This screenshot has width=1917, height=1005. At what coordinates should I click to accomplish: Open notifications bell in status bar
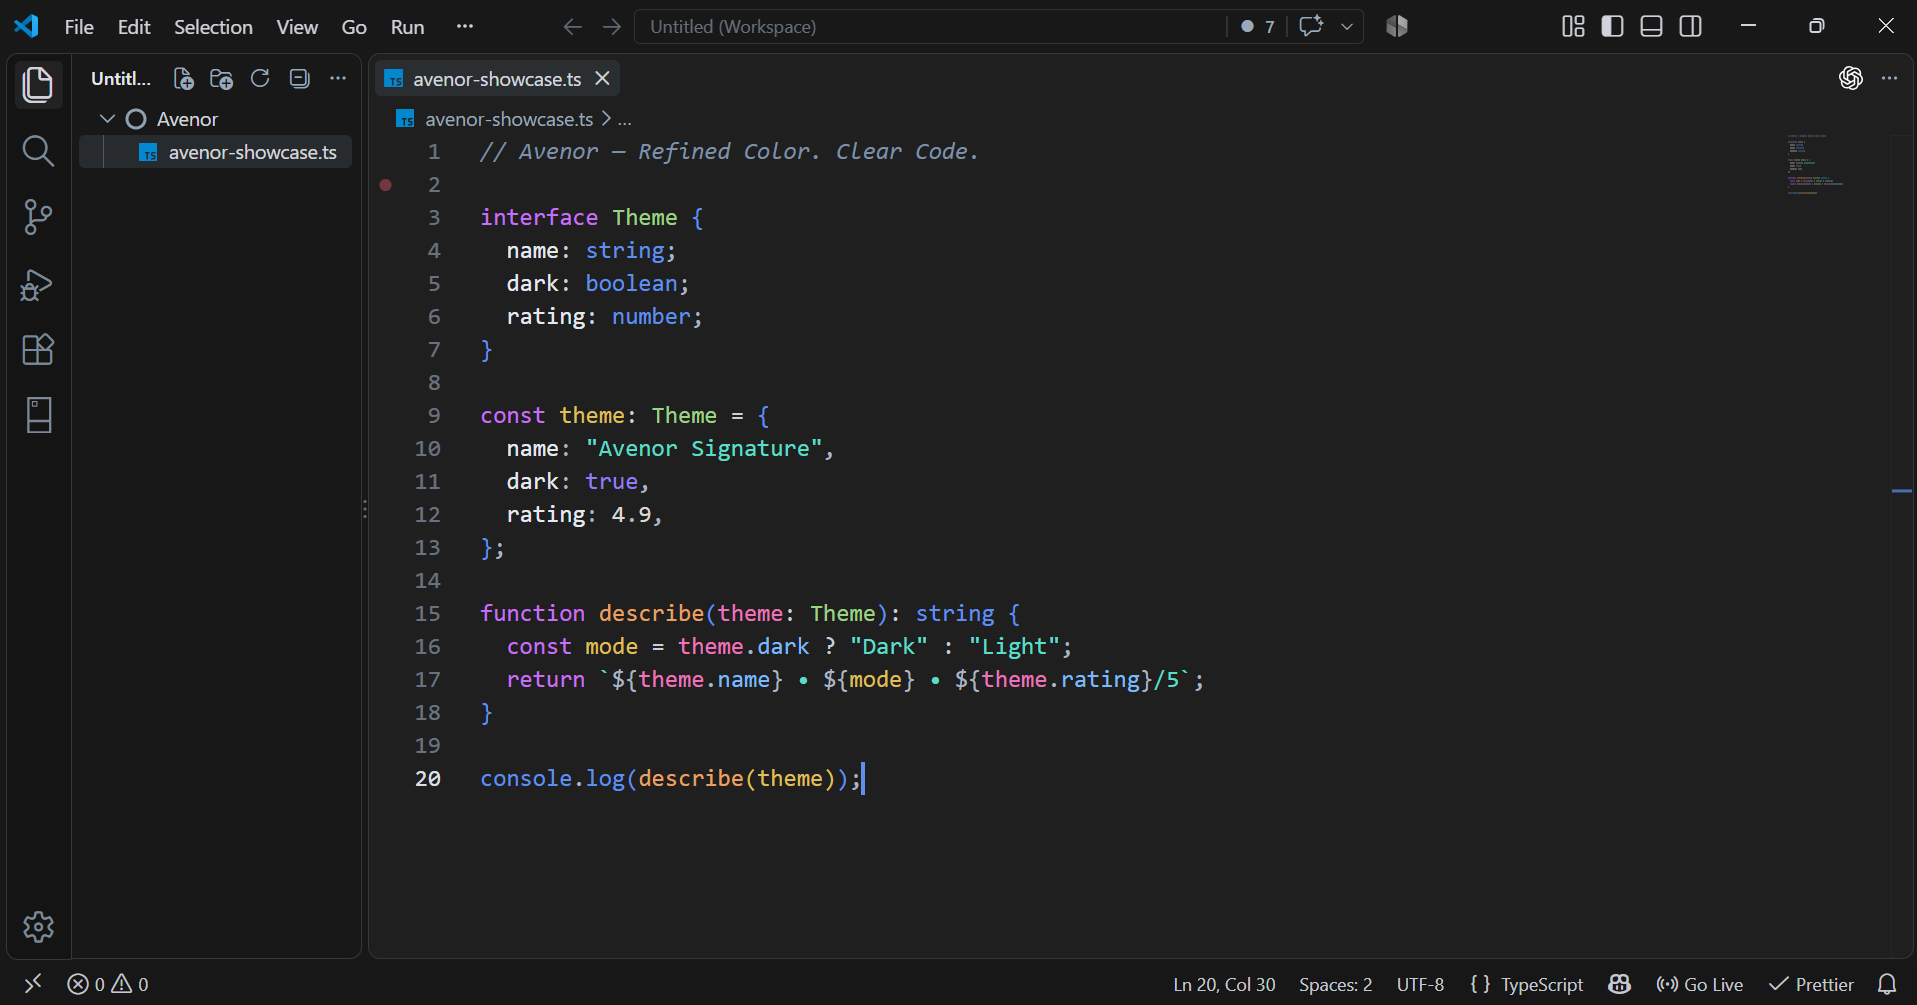pyautogui.click(x=1887, y=984)
